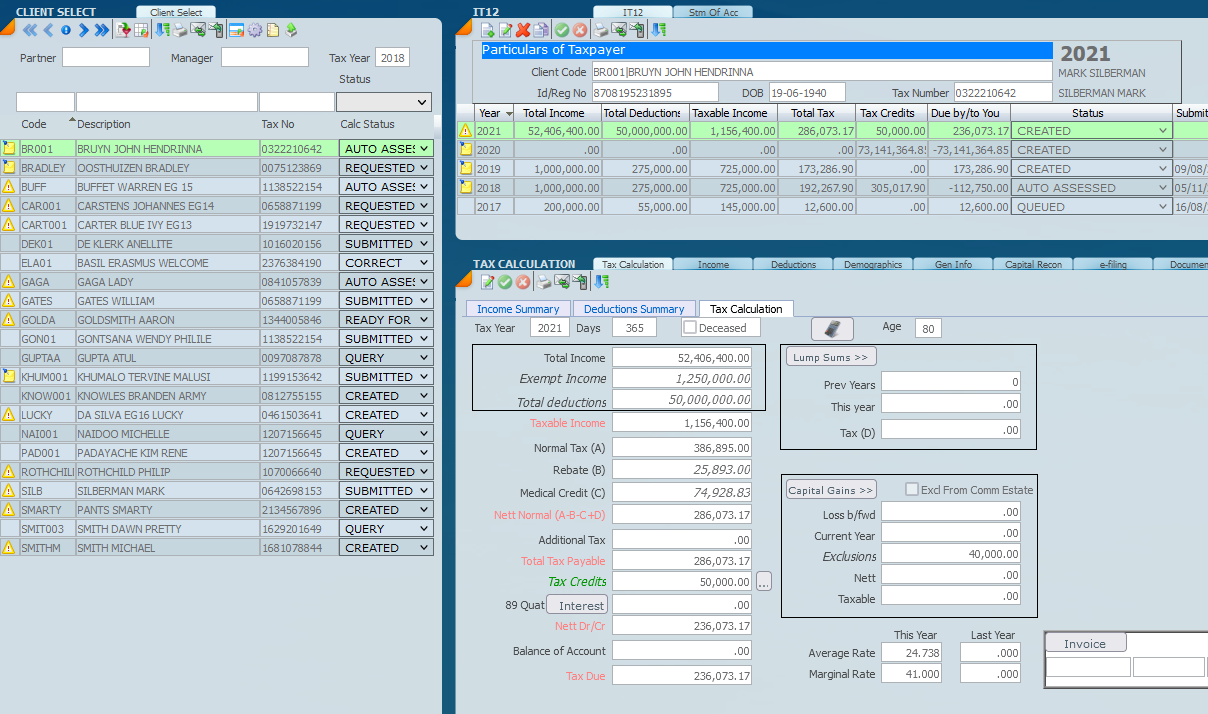
Task: Expand Calc Status dropdown for BRADLEY row
Action: point(424,168)
